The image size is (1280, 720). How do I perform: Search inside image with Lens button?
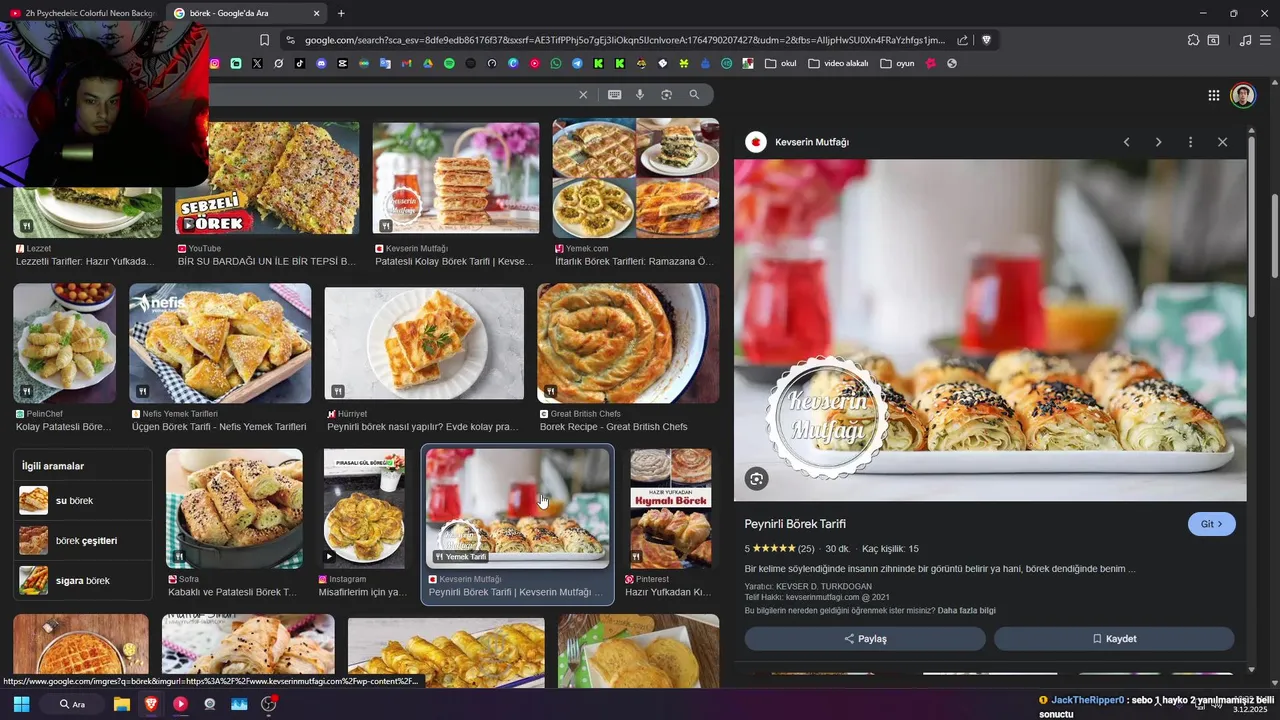(x=756, y=479)
